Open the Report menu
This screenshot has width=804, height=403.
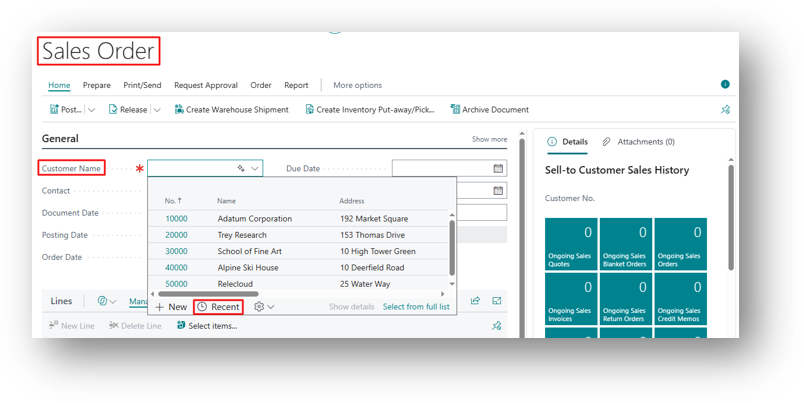click(x=296, y=85)
